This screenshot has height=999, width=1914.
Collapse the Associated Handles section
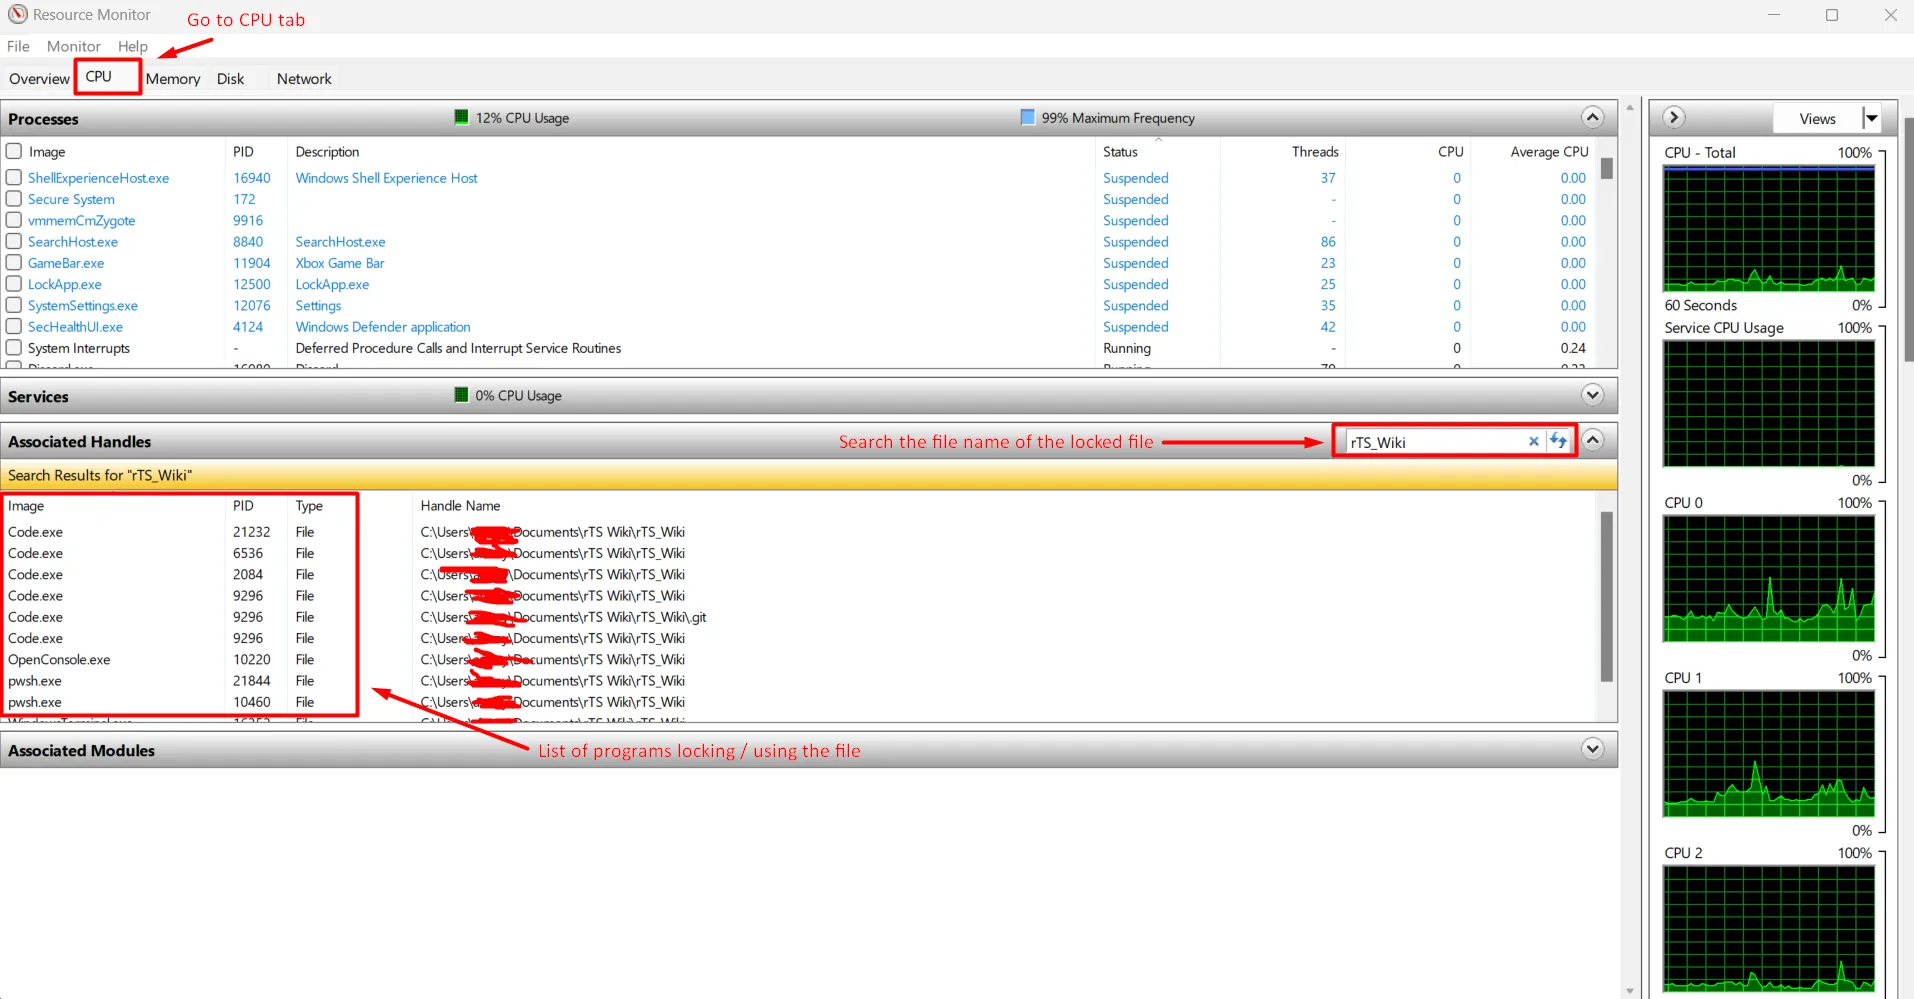pos(1594,440)
